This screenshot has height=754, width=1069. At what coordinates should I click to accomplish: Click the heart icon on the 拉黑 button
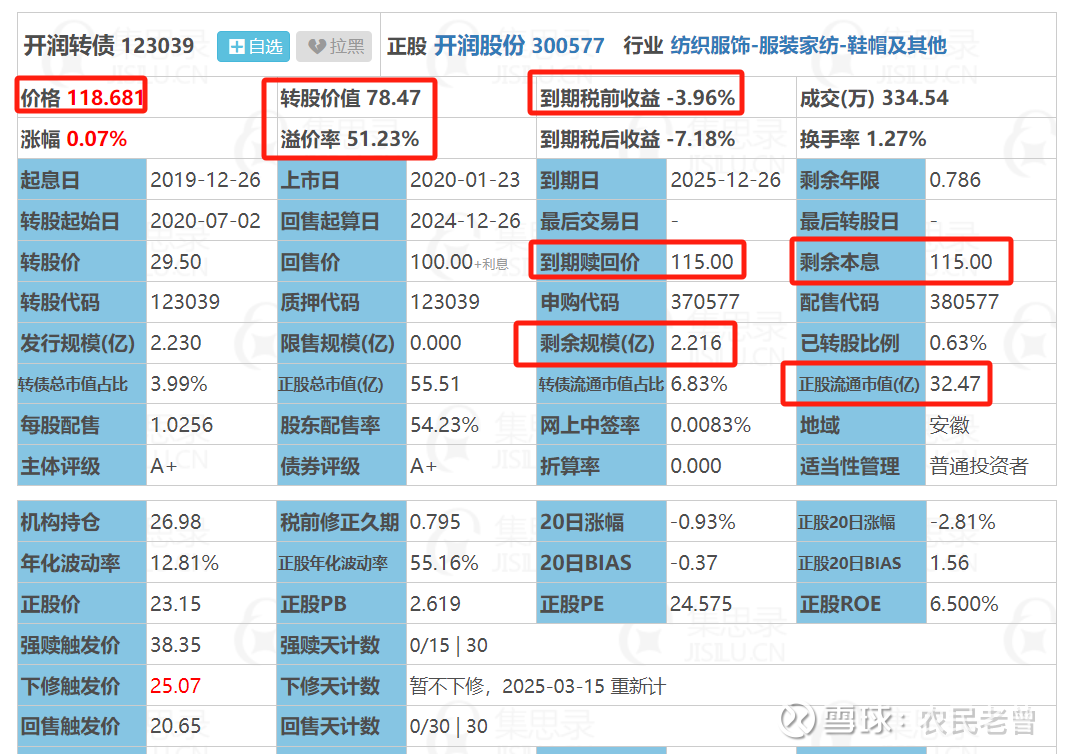(315, 46)
